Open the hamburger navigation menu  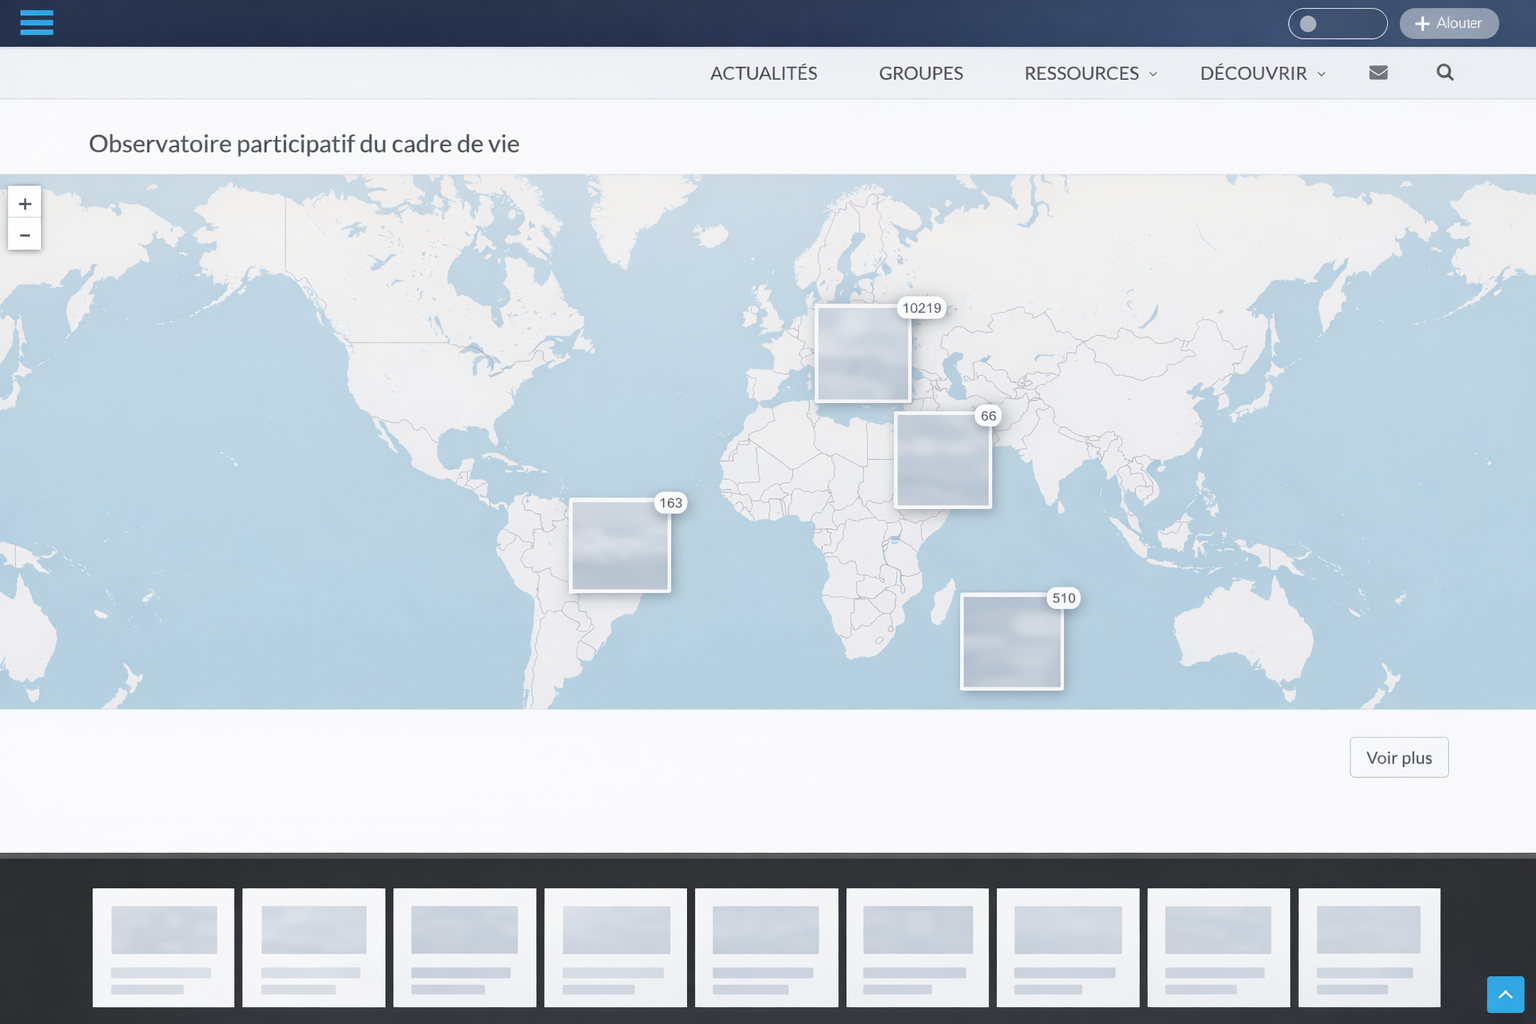pyautogui.click(x=37, y=22)
